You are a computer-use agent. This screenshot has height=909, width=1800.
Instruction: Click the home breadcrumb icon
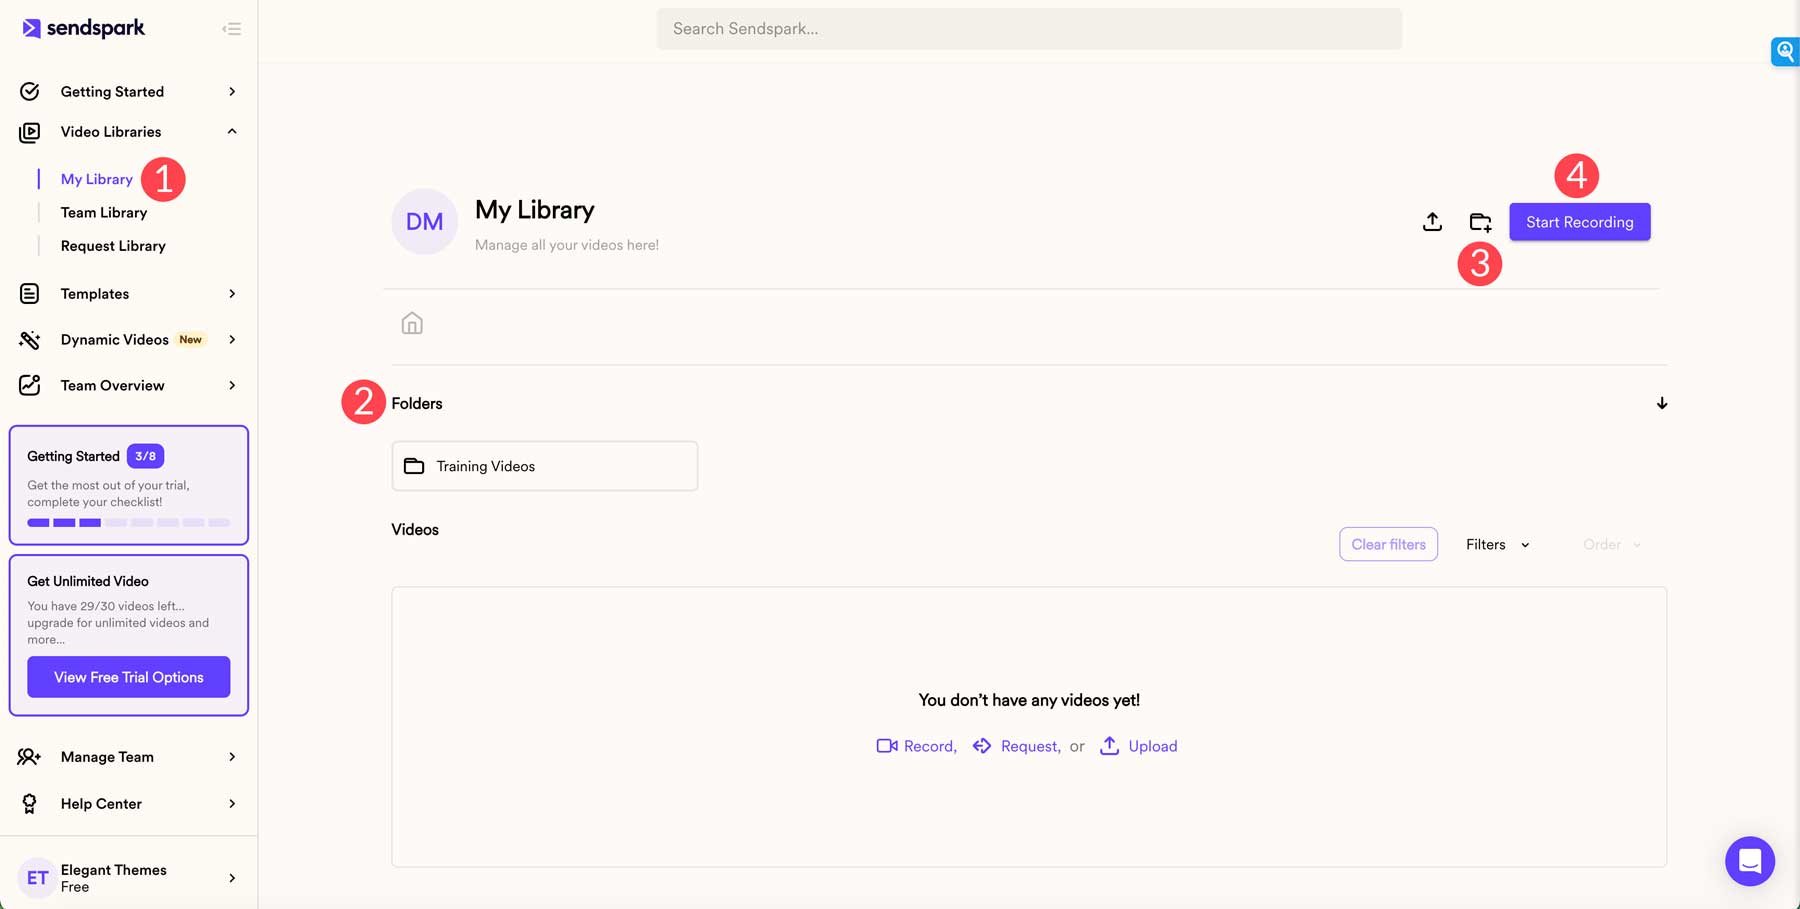411,322
